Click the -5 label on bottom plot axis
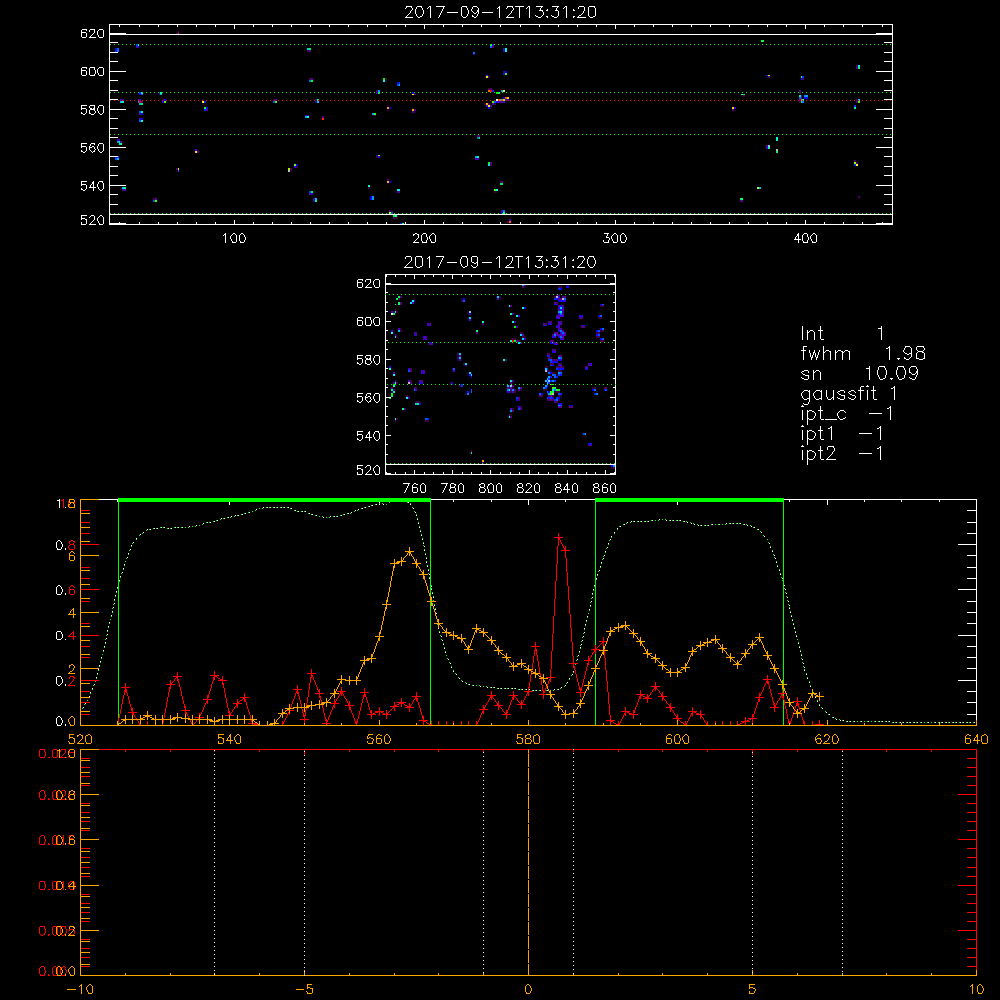This screenshot has width=1000, height=1000. (x=304, y=989)
